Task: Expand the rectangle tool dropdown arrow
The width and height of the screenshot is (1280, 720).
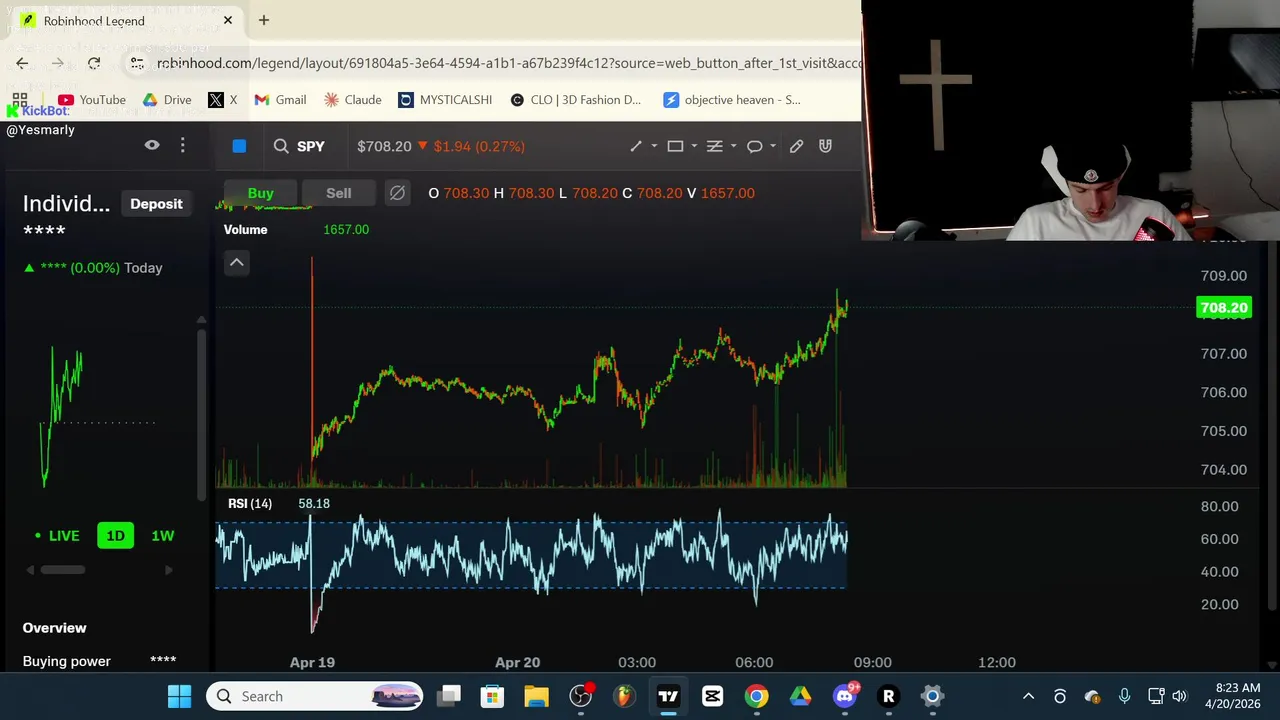Action: pyautogui.click(x=694, y=146)
